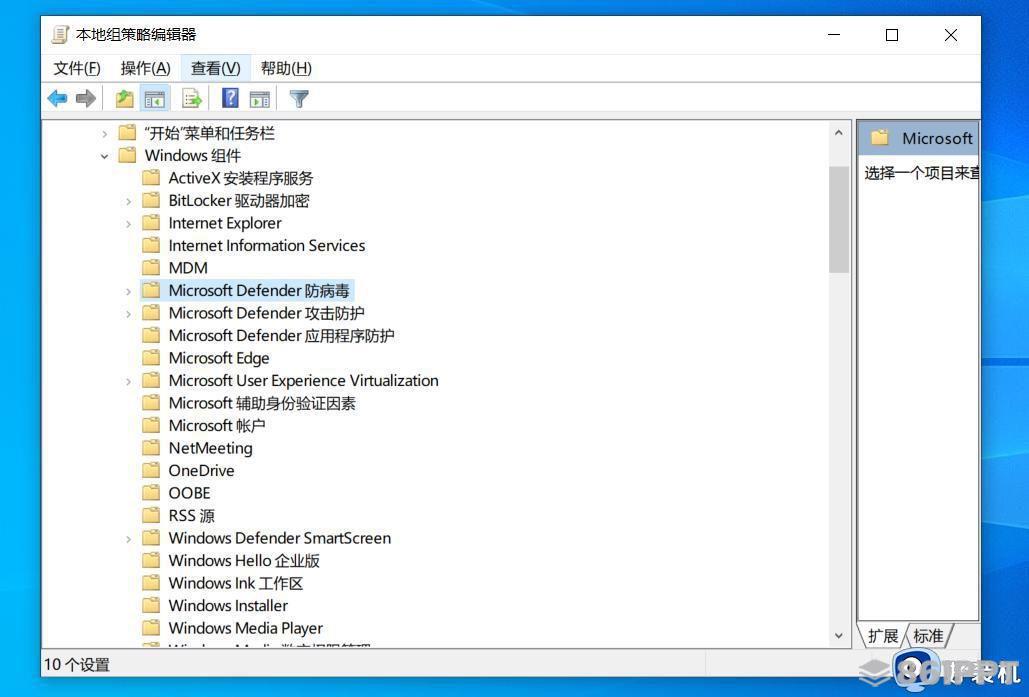Click folder icon beside Windows Media Player
The image size is (1029, 697).
[152, 627]
